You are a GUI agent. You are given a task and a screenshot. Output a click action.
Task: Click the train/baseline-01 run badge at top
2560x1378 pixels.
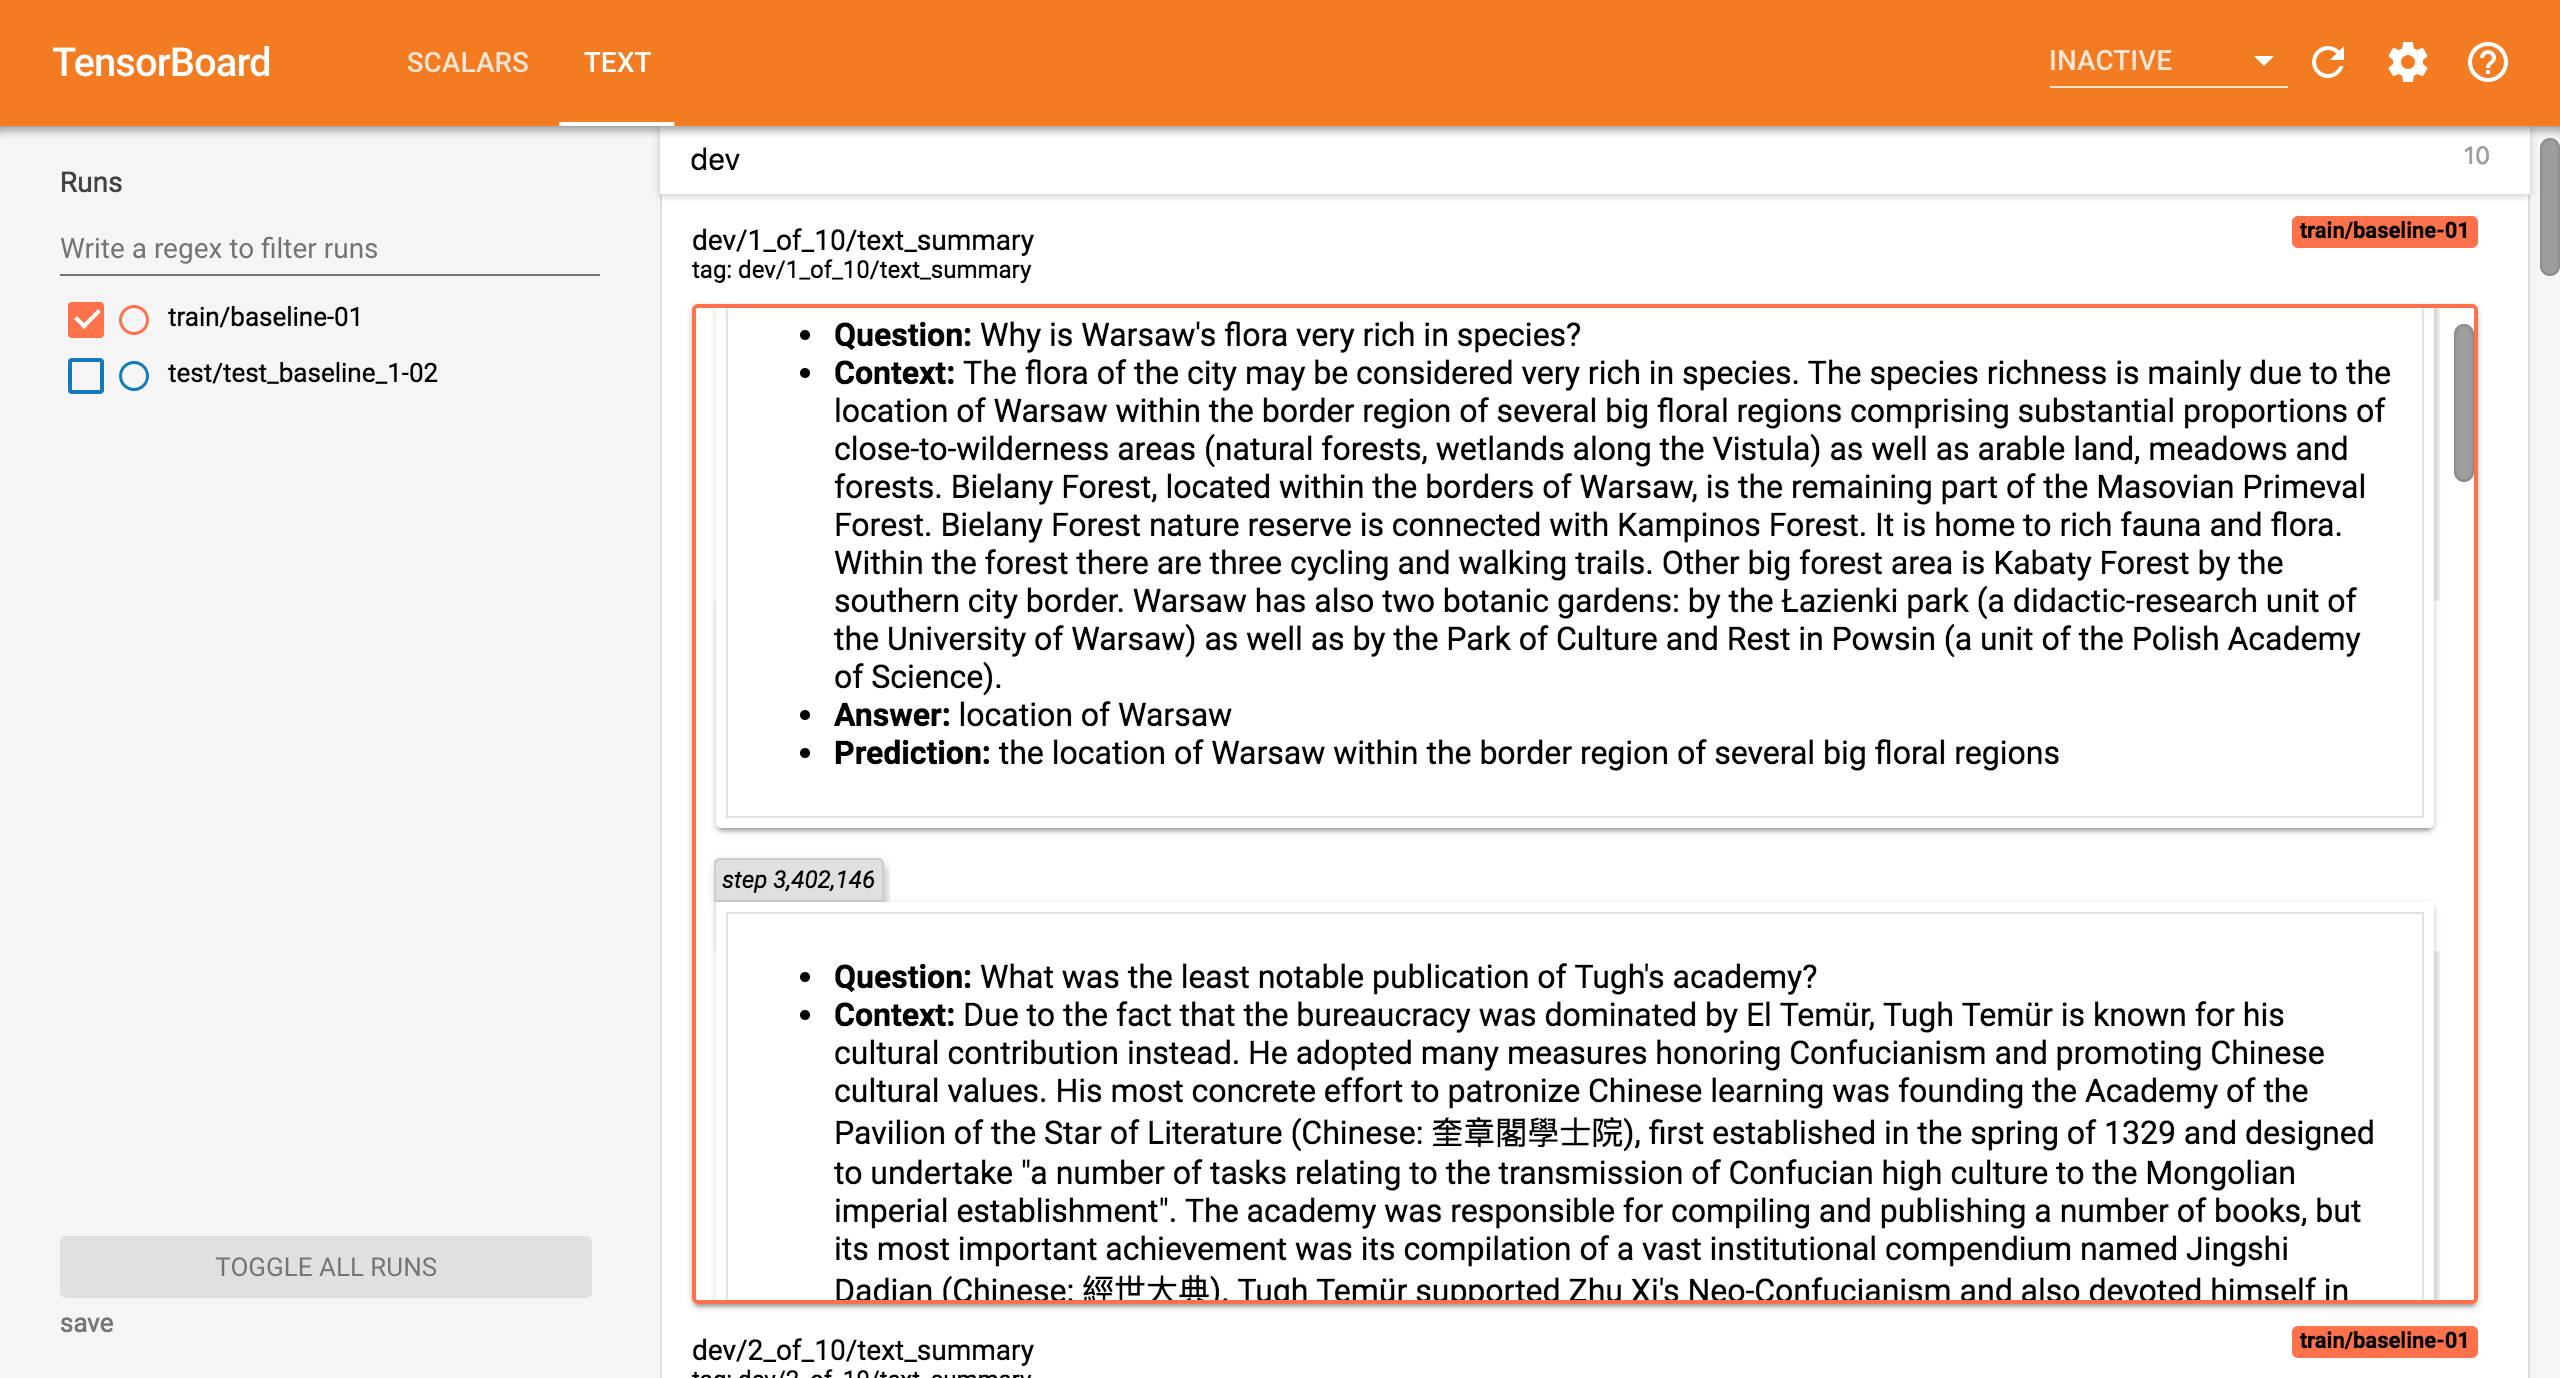tap(2383, 231)
